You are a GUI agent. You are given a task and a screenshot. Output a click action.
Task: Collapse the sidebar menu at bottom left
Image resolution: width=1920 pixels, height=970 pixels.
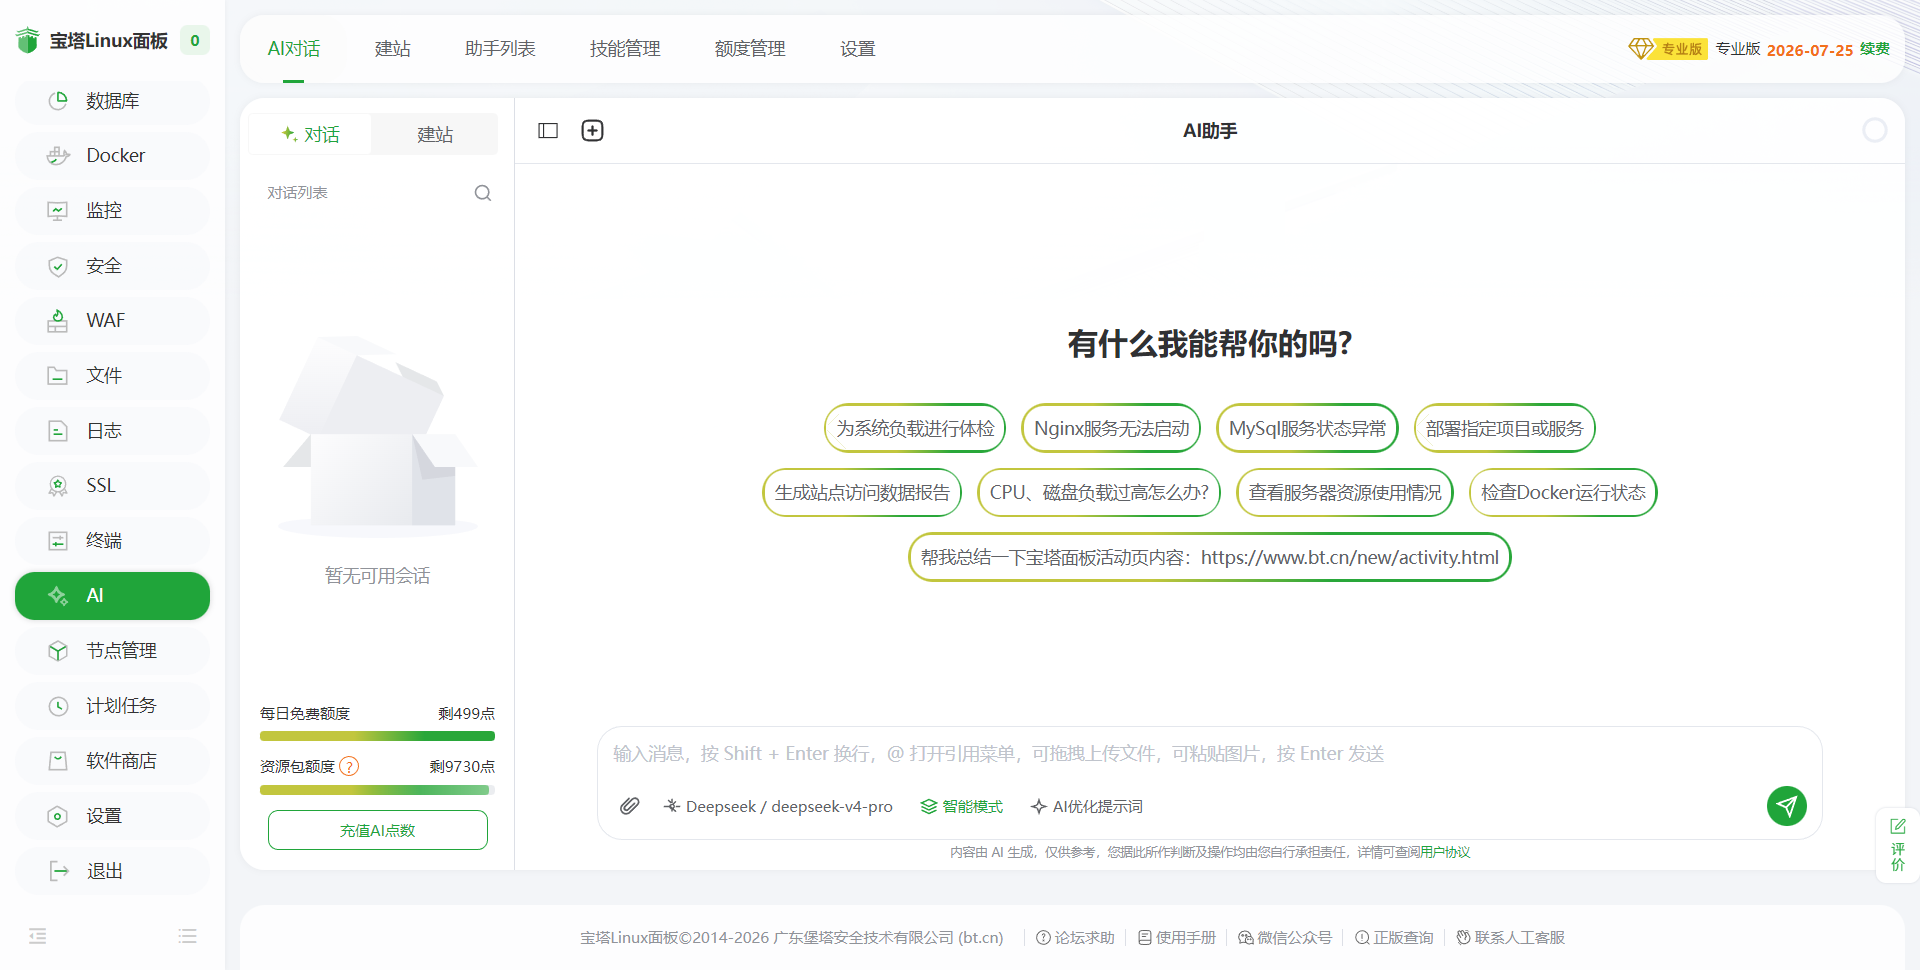[x=38, y=936]
